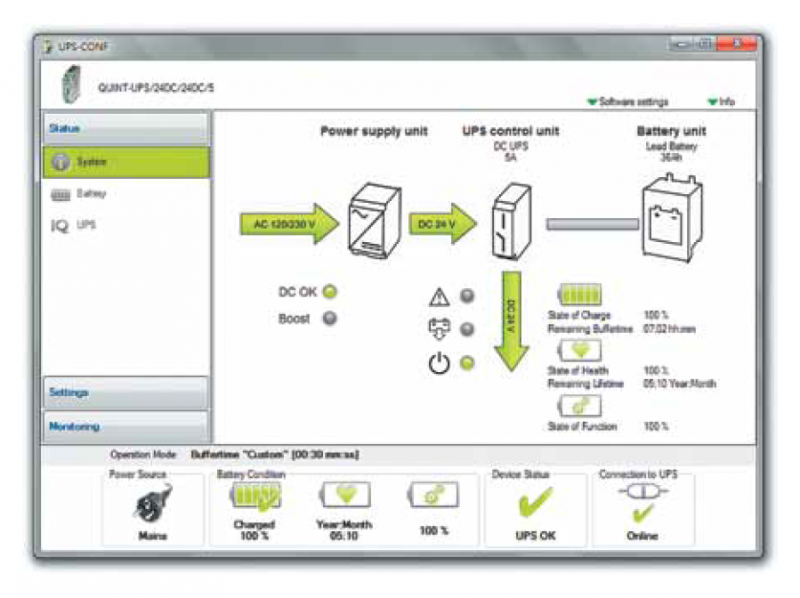Screen dimensions: 800x598
Task: Open the Battery status page in sidebar
Action: [79, 194]
